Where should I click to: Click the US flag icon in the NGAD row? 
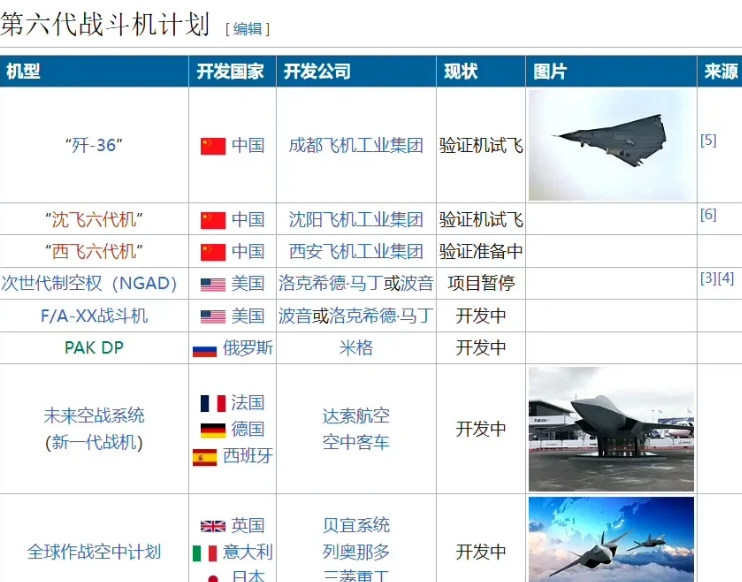coord(213,285)
